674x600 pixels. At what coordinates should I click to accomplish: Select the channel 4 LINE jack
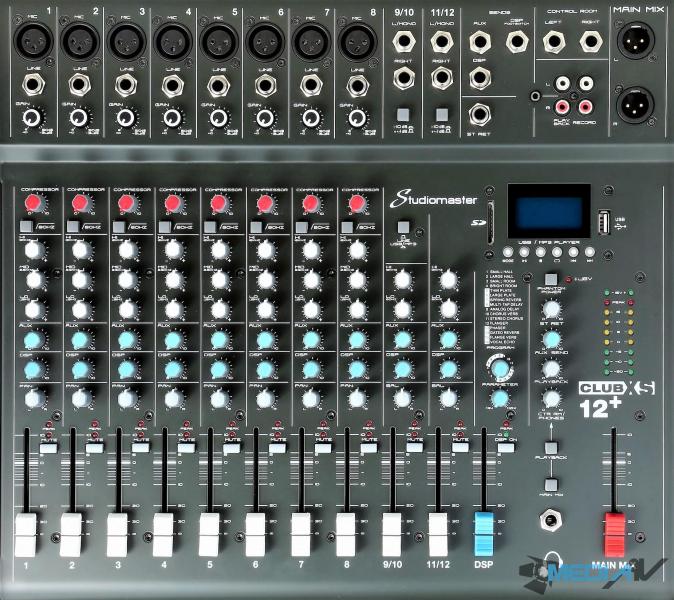click(173, 86)
